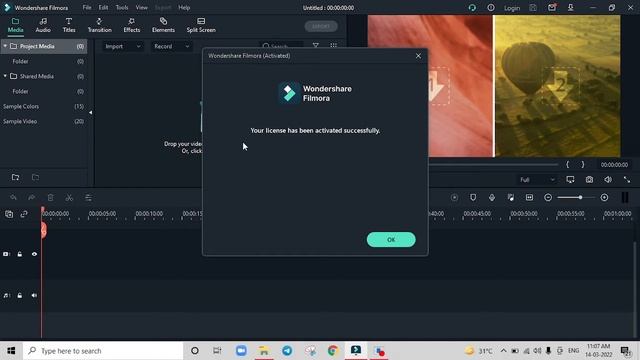Zoom out timeline with minus icon
Screen dimensions: 640x360
(548, 198)
